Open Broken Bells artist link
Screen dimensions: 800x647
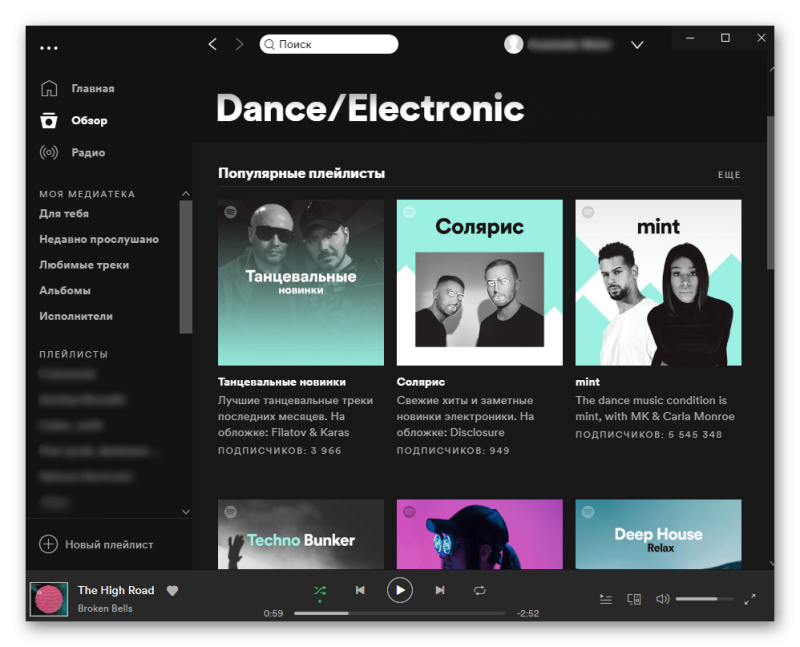[x=105, y=608]
